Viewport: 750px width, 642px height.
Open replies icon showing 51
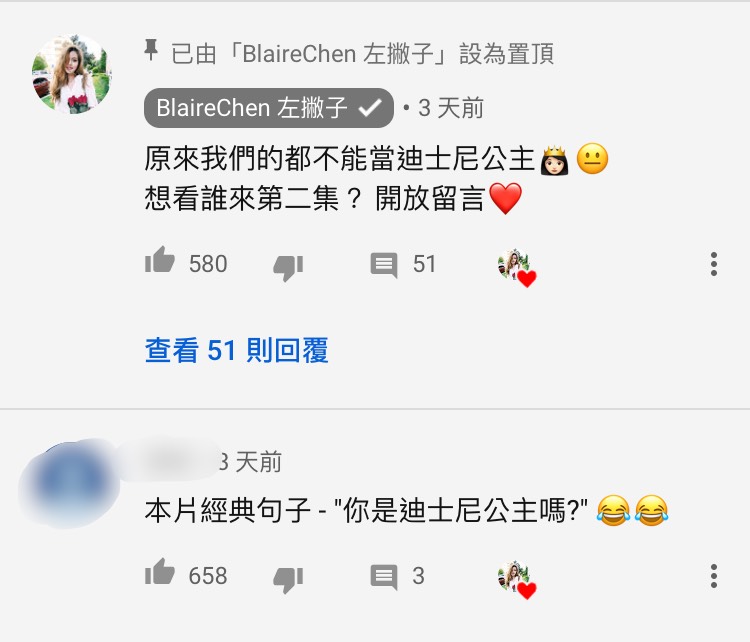click(x=384, y=265)
